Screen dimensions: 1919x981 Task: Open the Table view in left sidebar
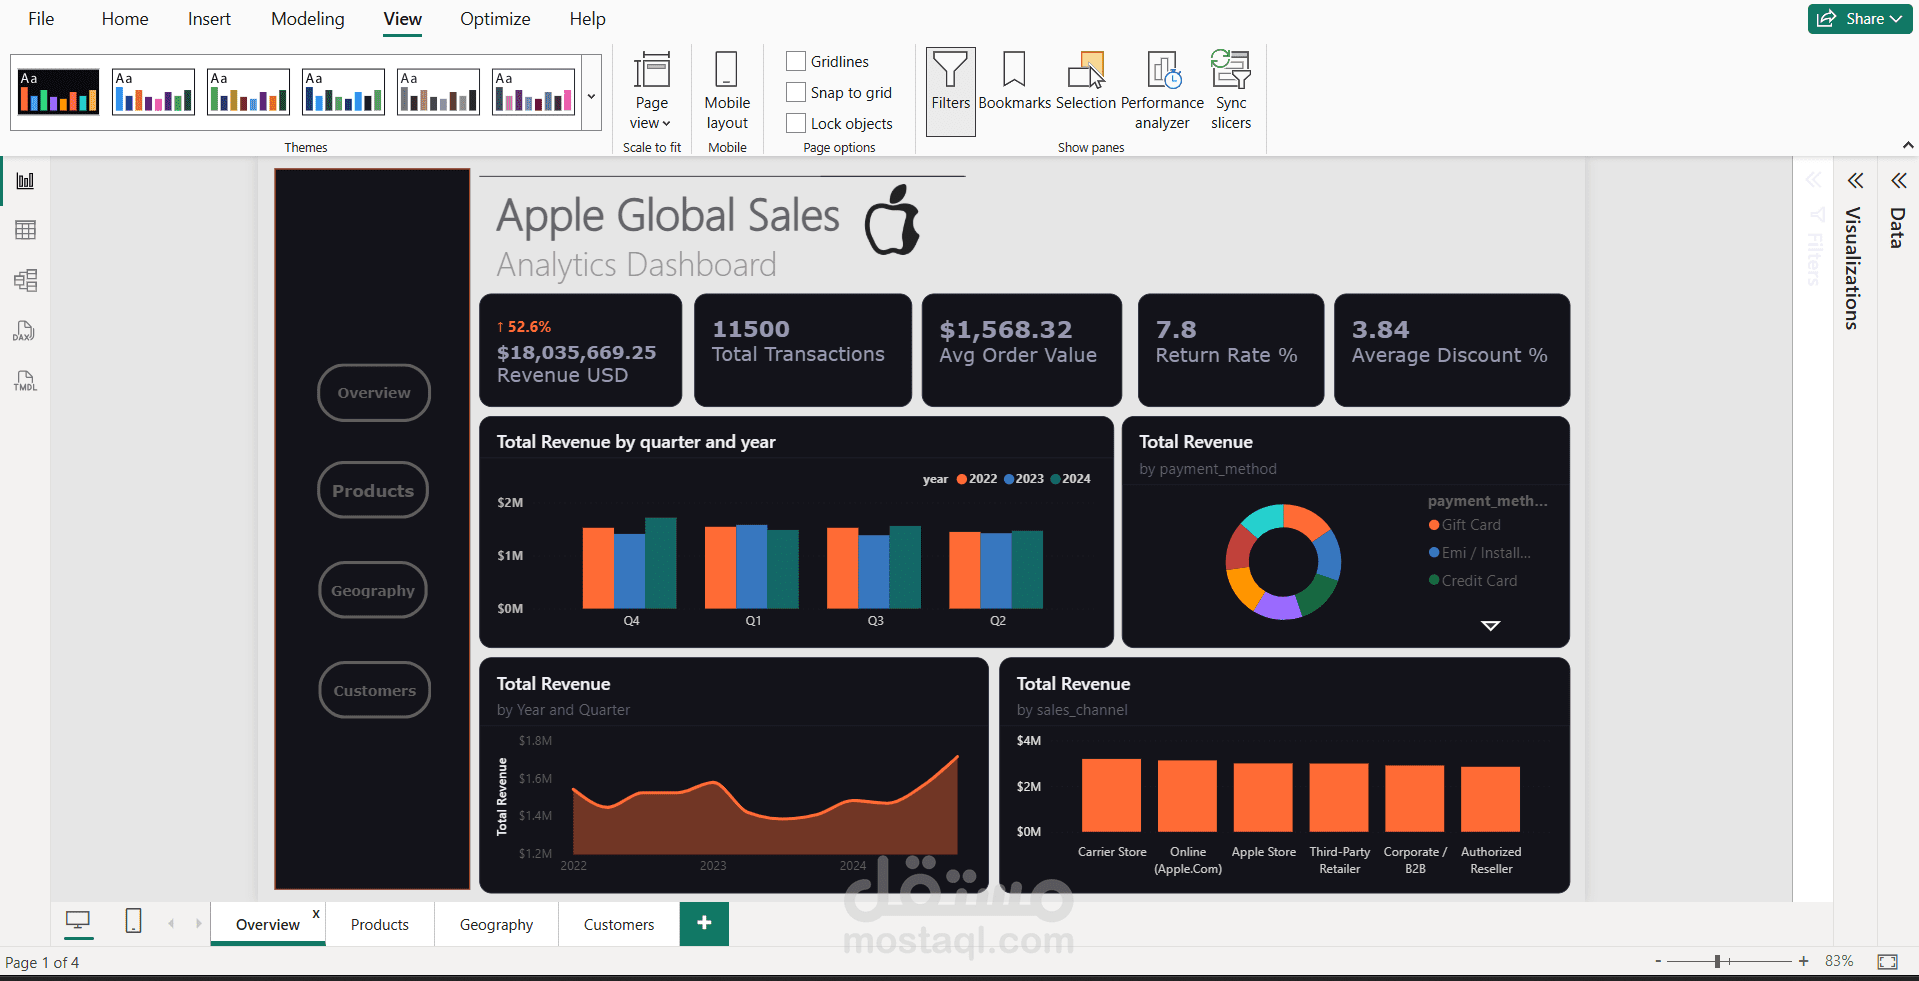click(25, 230)
